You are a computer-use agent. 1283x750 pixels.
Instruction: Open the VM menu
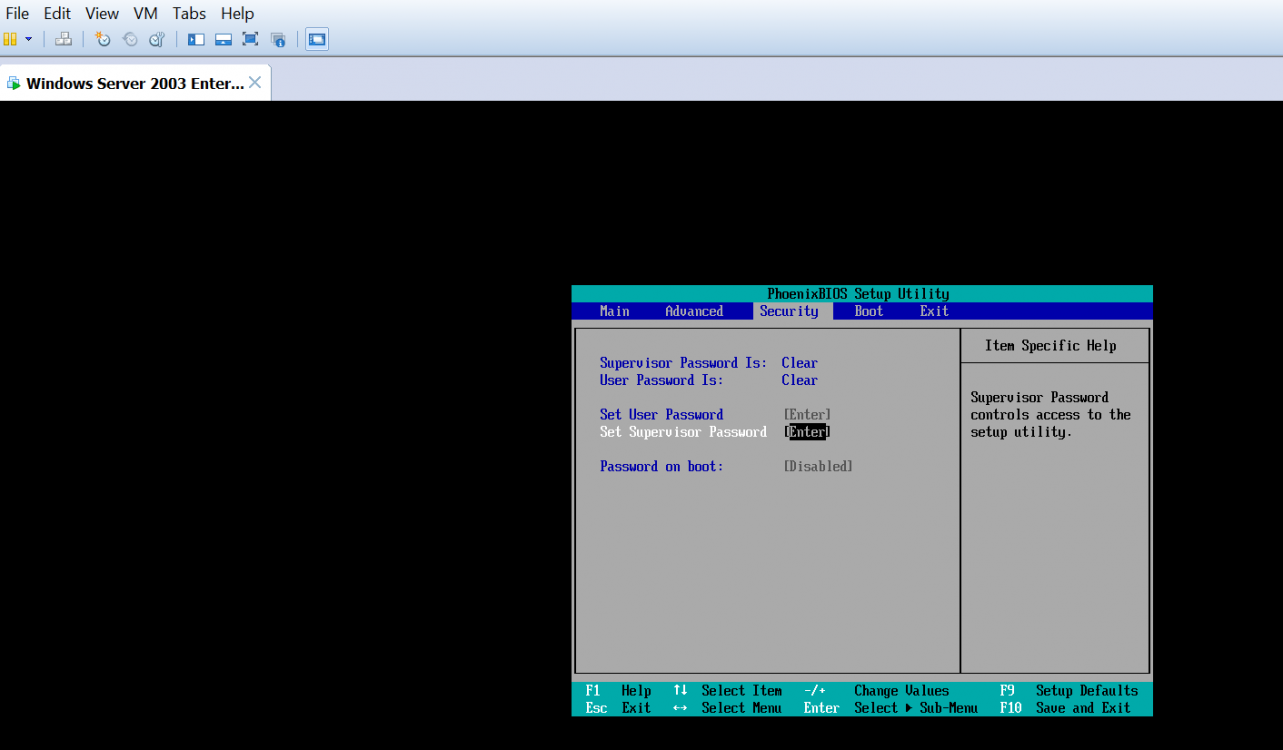(x=145, y=13)
